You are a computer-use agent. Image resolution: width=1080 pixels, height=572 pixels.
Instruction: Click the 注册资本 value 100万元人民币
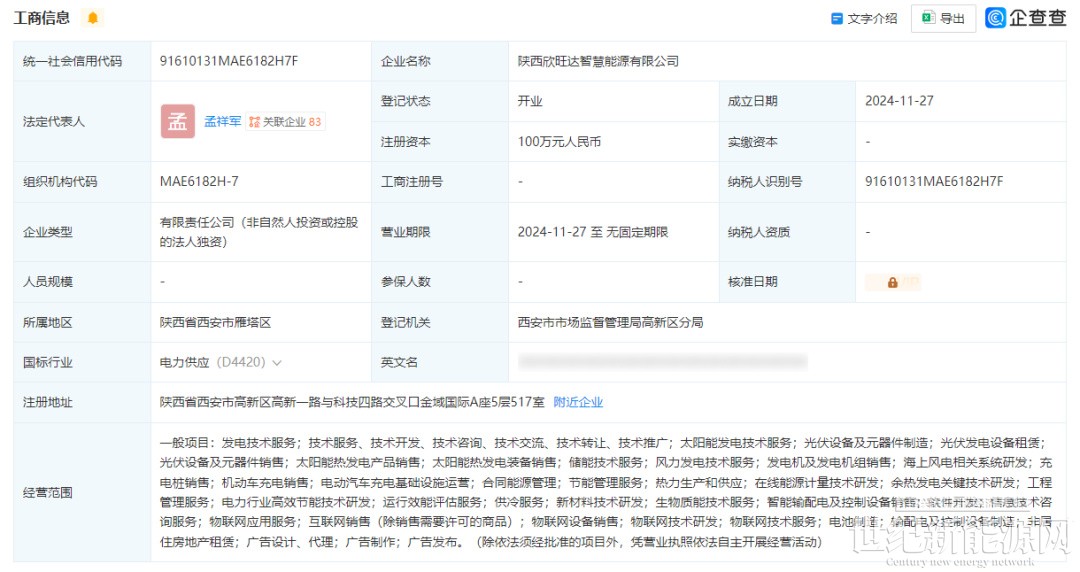(x=559, y=142)
